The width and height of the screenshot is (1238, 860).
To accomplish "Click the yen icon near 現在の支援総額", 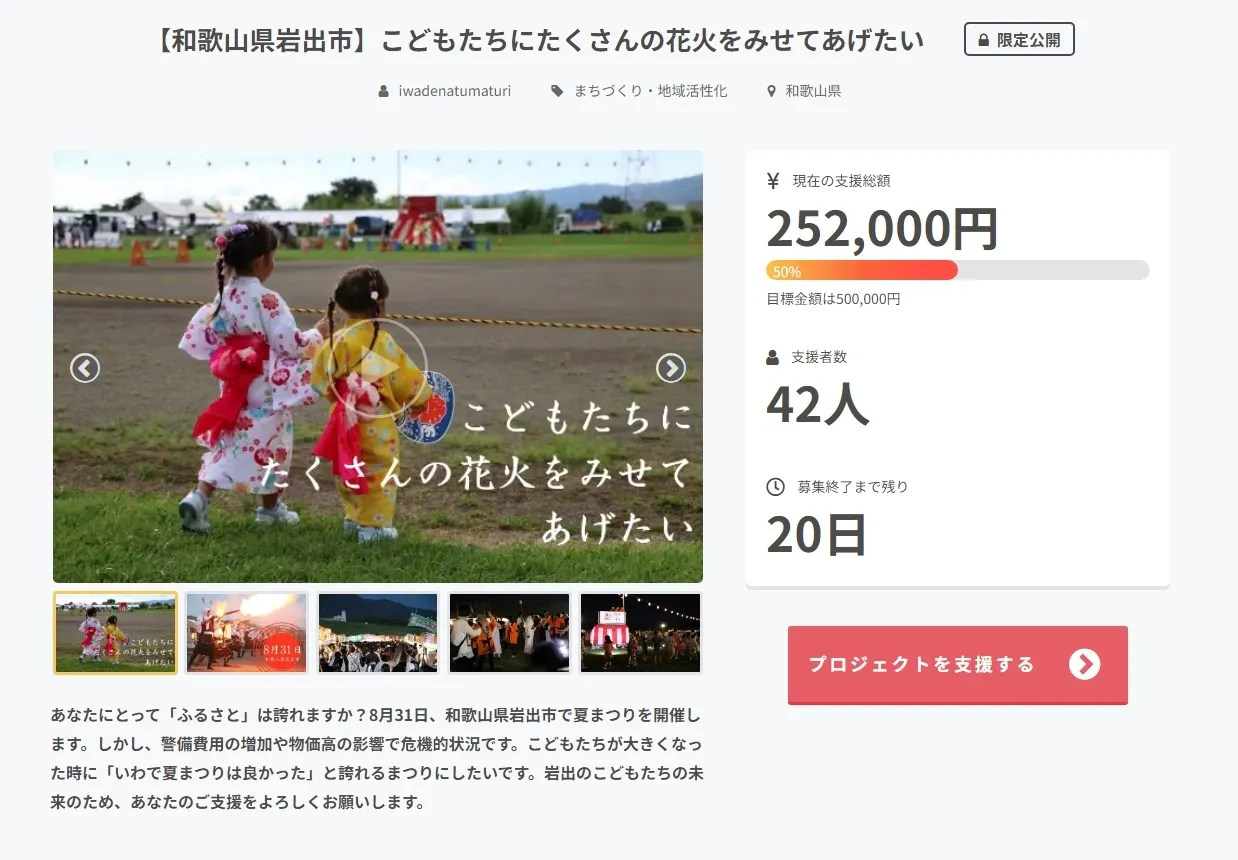I will click(x=773, y=181).
